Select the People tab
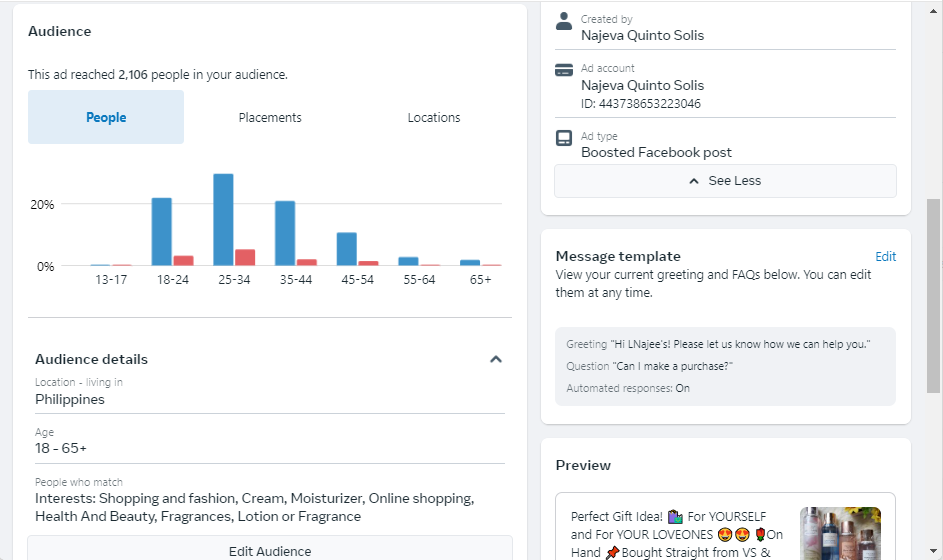This screenshot has width=943, height=560. (106, 118)
